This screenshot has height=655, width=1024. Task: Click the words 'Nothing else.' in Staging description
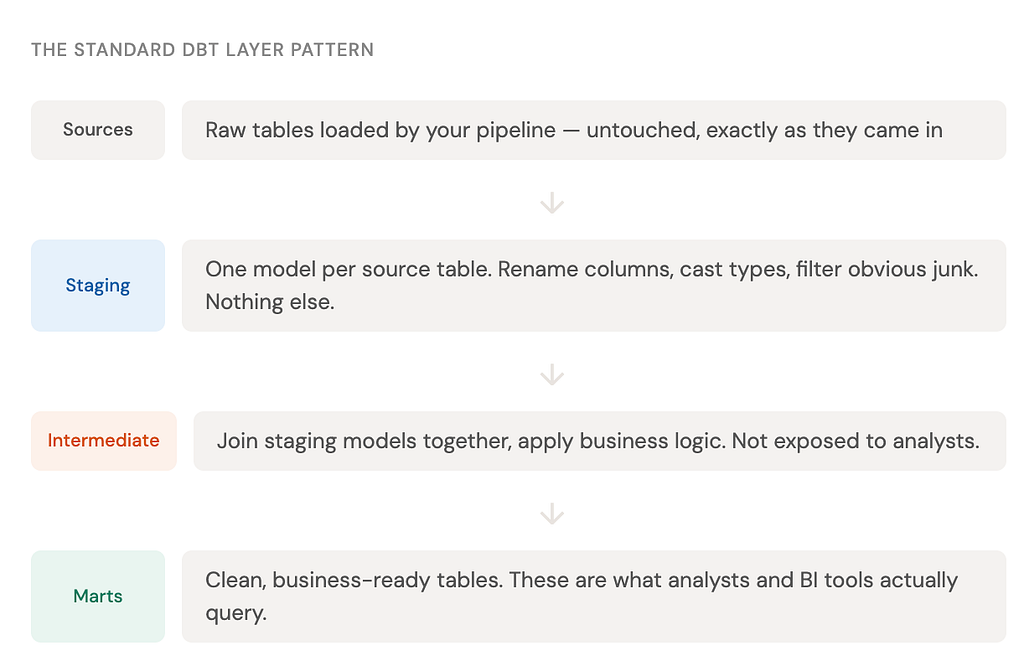click(270, 302)
